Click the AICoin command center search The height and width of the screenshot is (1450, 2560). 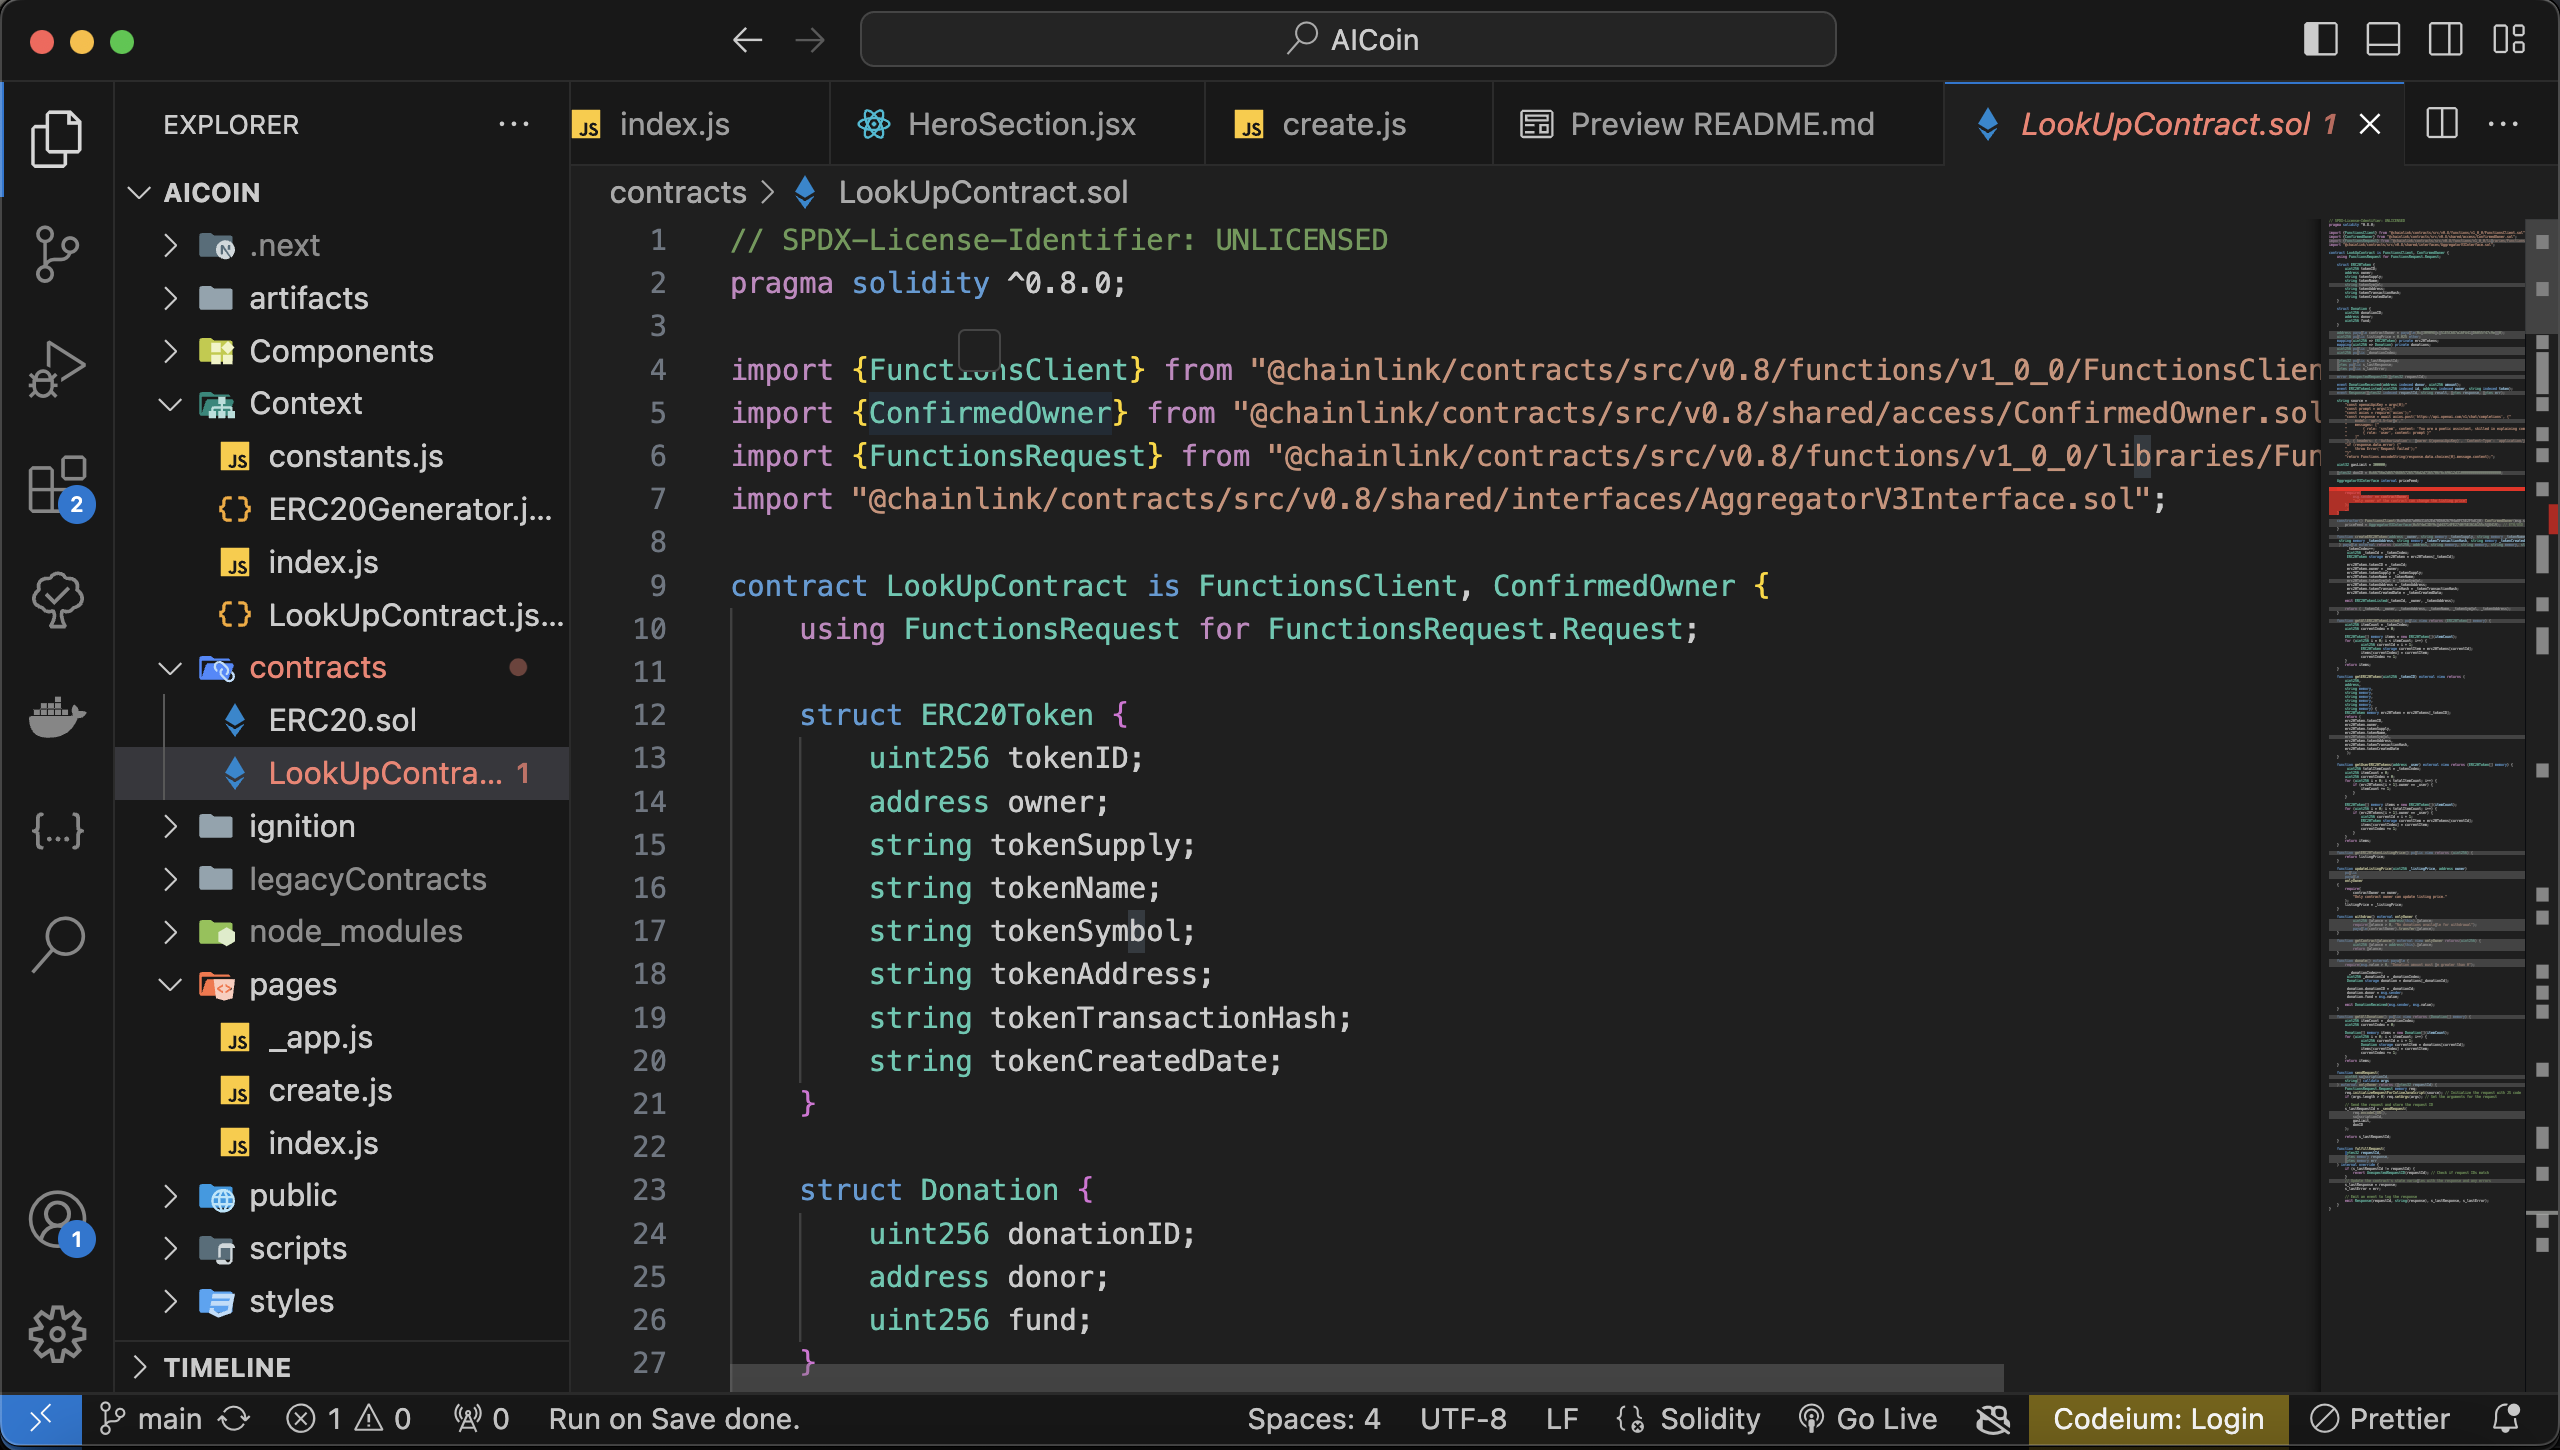click(x=1347, y=40)
